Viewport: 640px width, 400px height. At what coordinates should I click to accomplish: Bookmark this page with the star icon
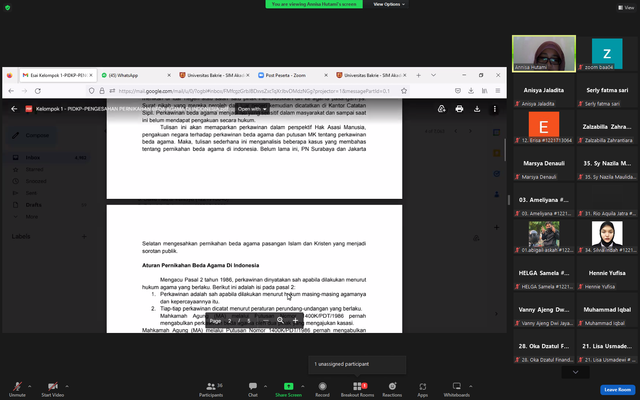404,91
